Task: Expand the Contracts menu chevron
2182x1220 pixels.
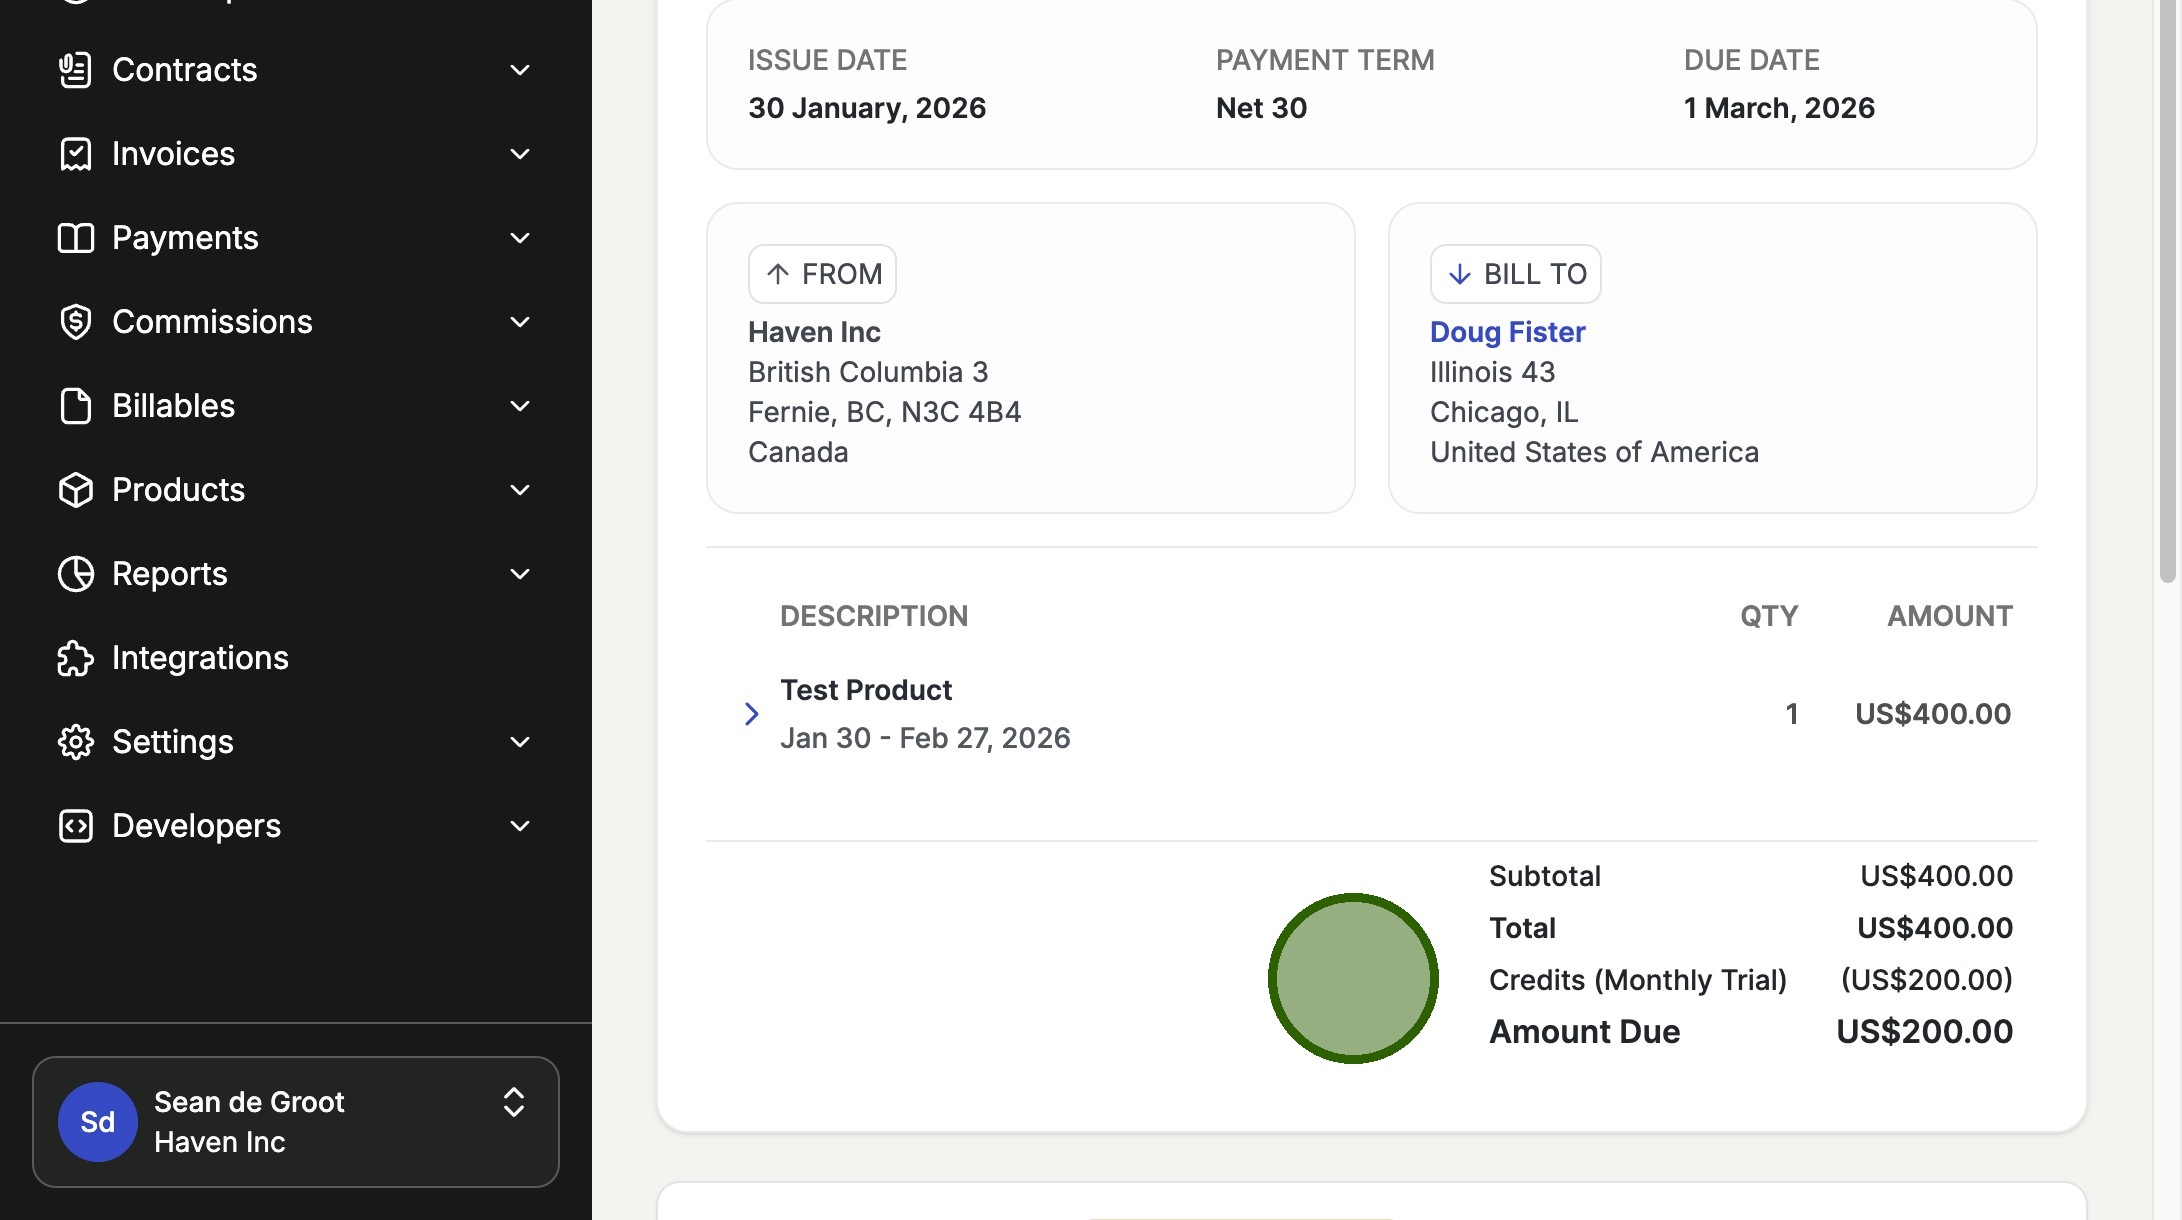Action: [x=519, y=70]
